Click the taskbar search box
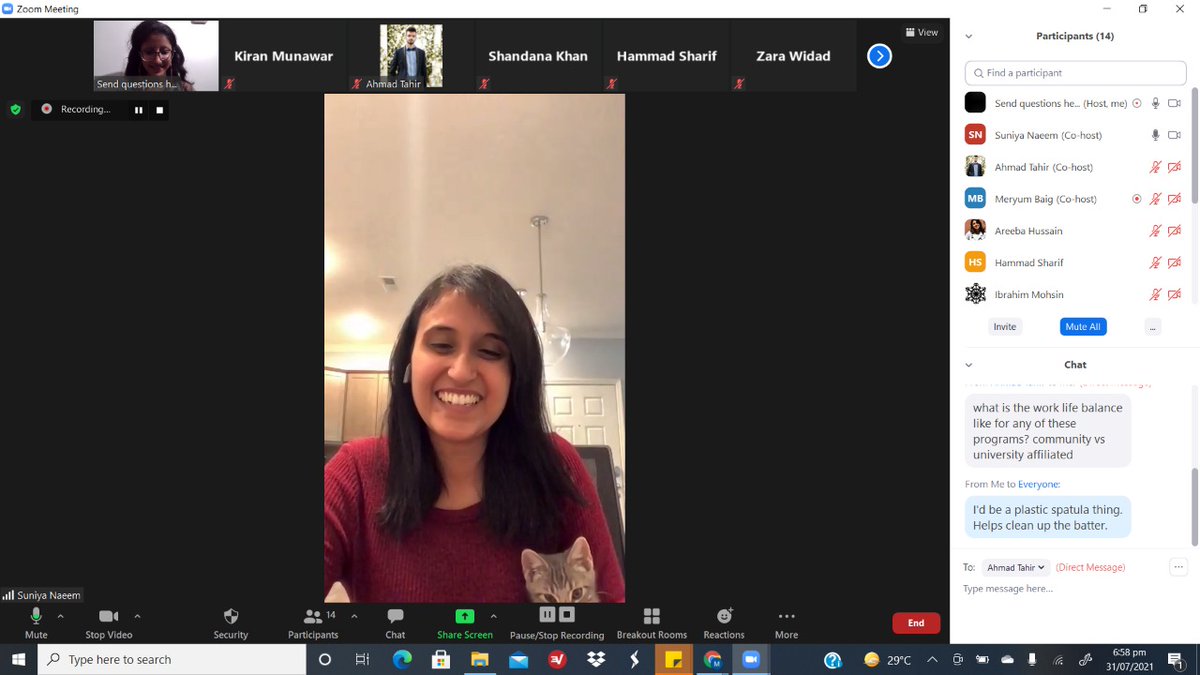 (172, 659)
